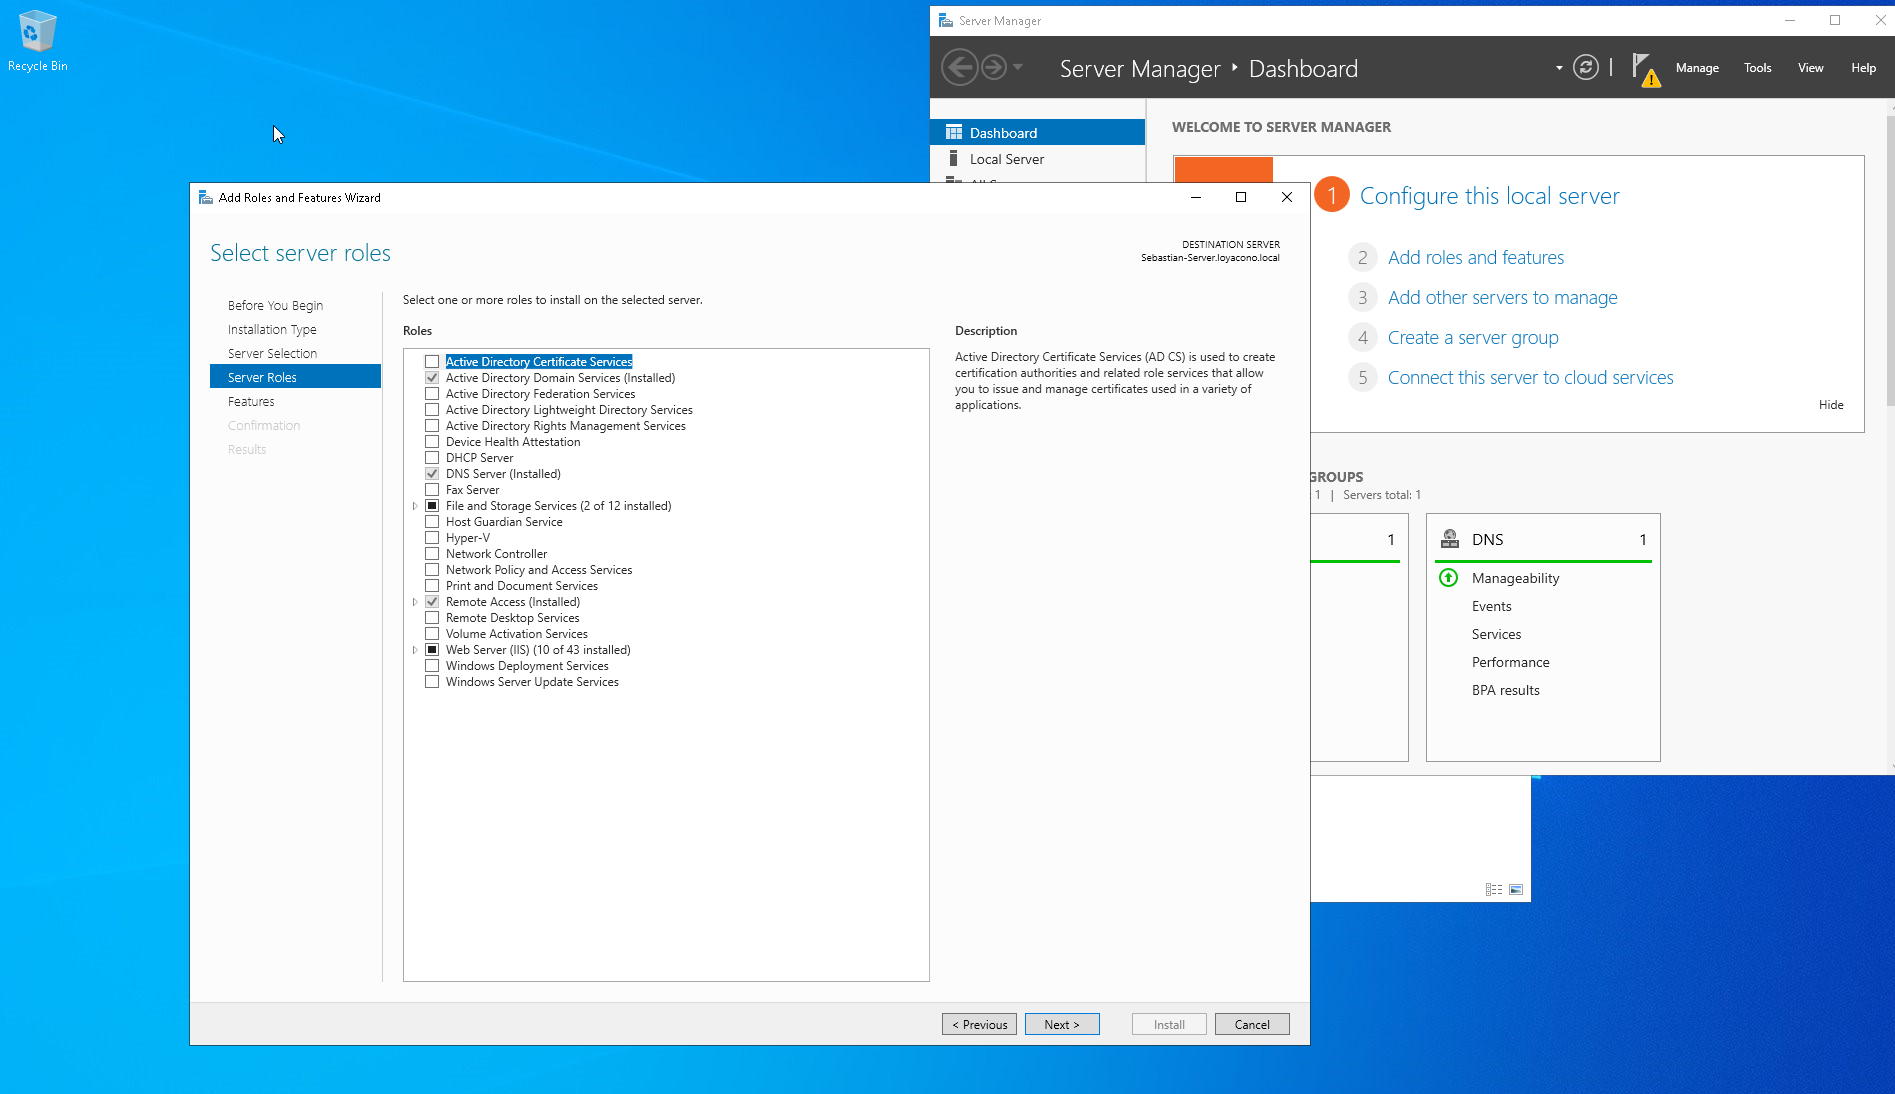
Task: Enable Remote Desktop Services checkbox
Action: pyautogui.click(x=432, y=618)
